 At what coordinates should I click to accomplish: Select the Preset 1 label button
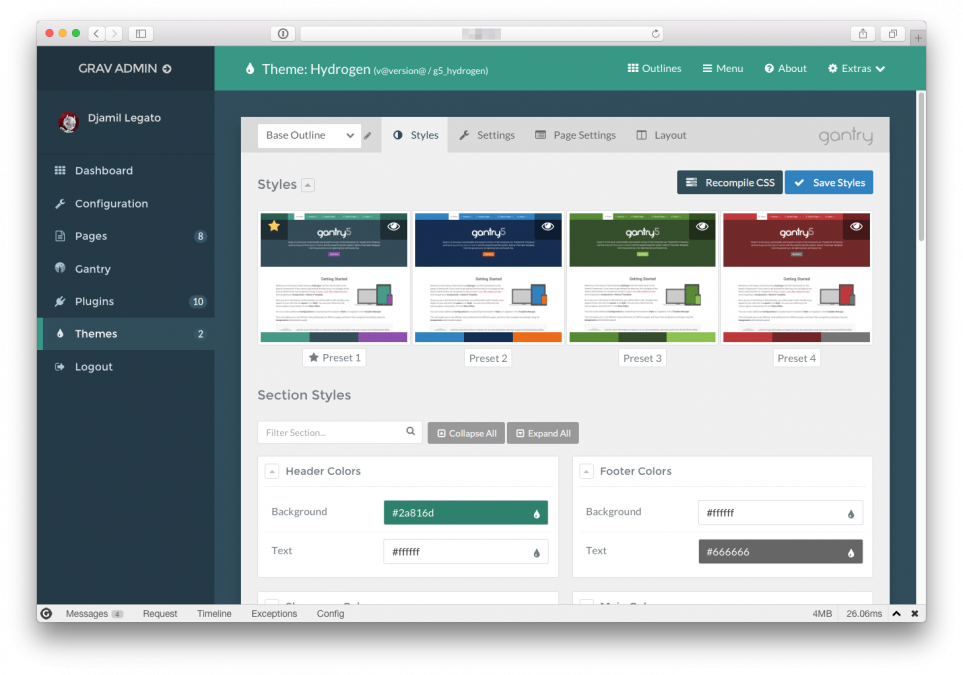[x=334, y=357]
